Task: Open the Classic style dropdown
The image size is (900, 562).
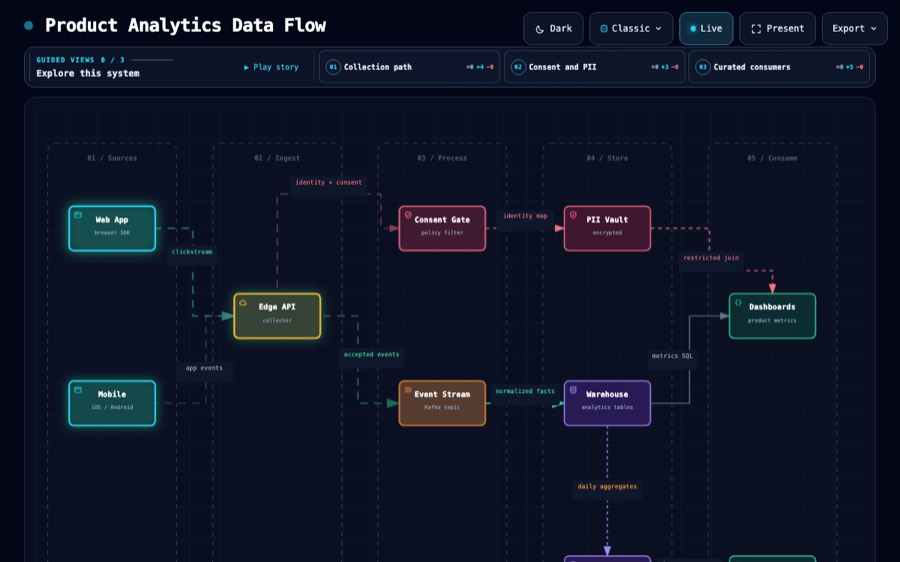Action: coord(631,29)
